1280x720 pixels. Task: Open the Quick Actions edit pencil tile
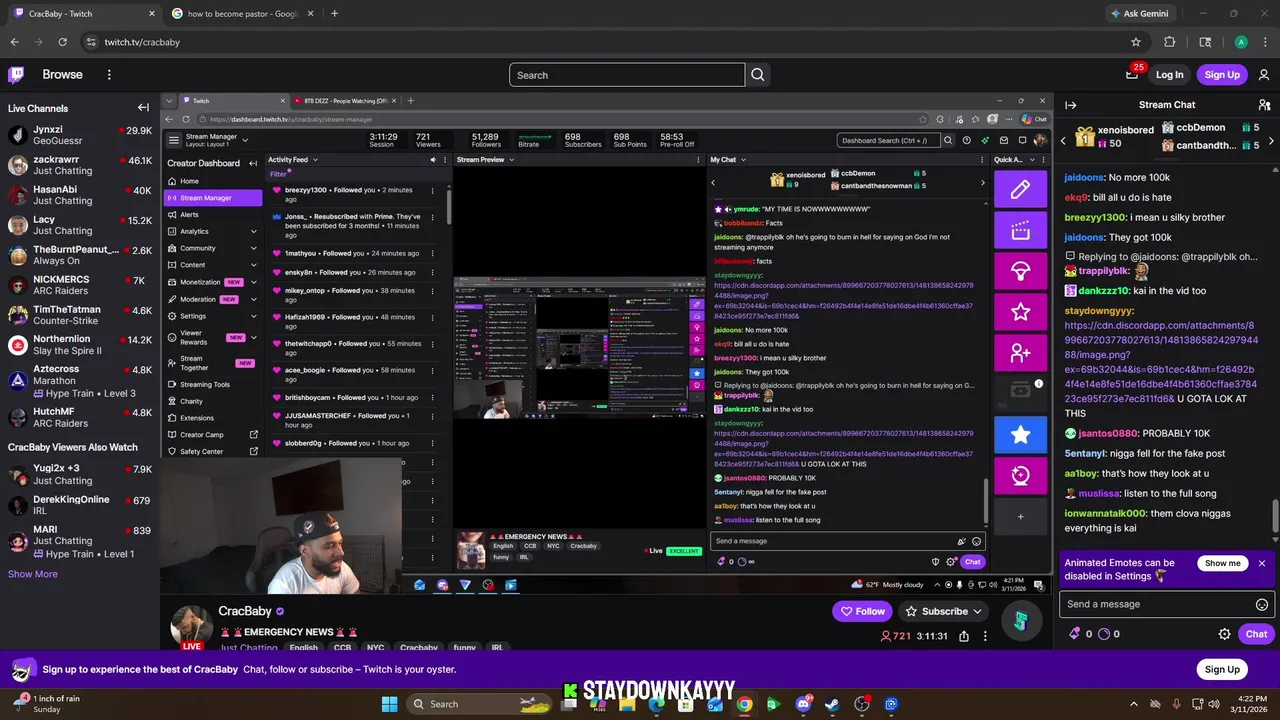(x=1020, y=190)
